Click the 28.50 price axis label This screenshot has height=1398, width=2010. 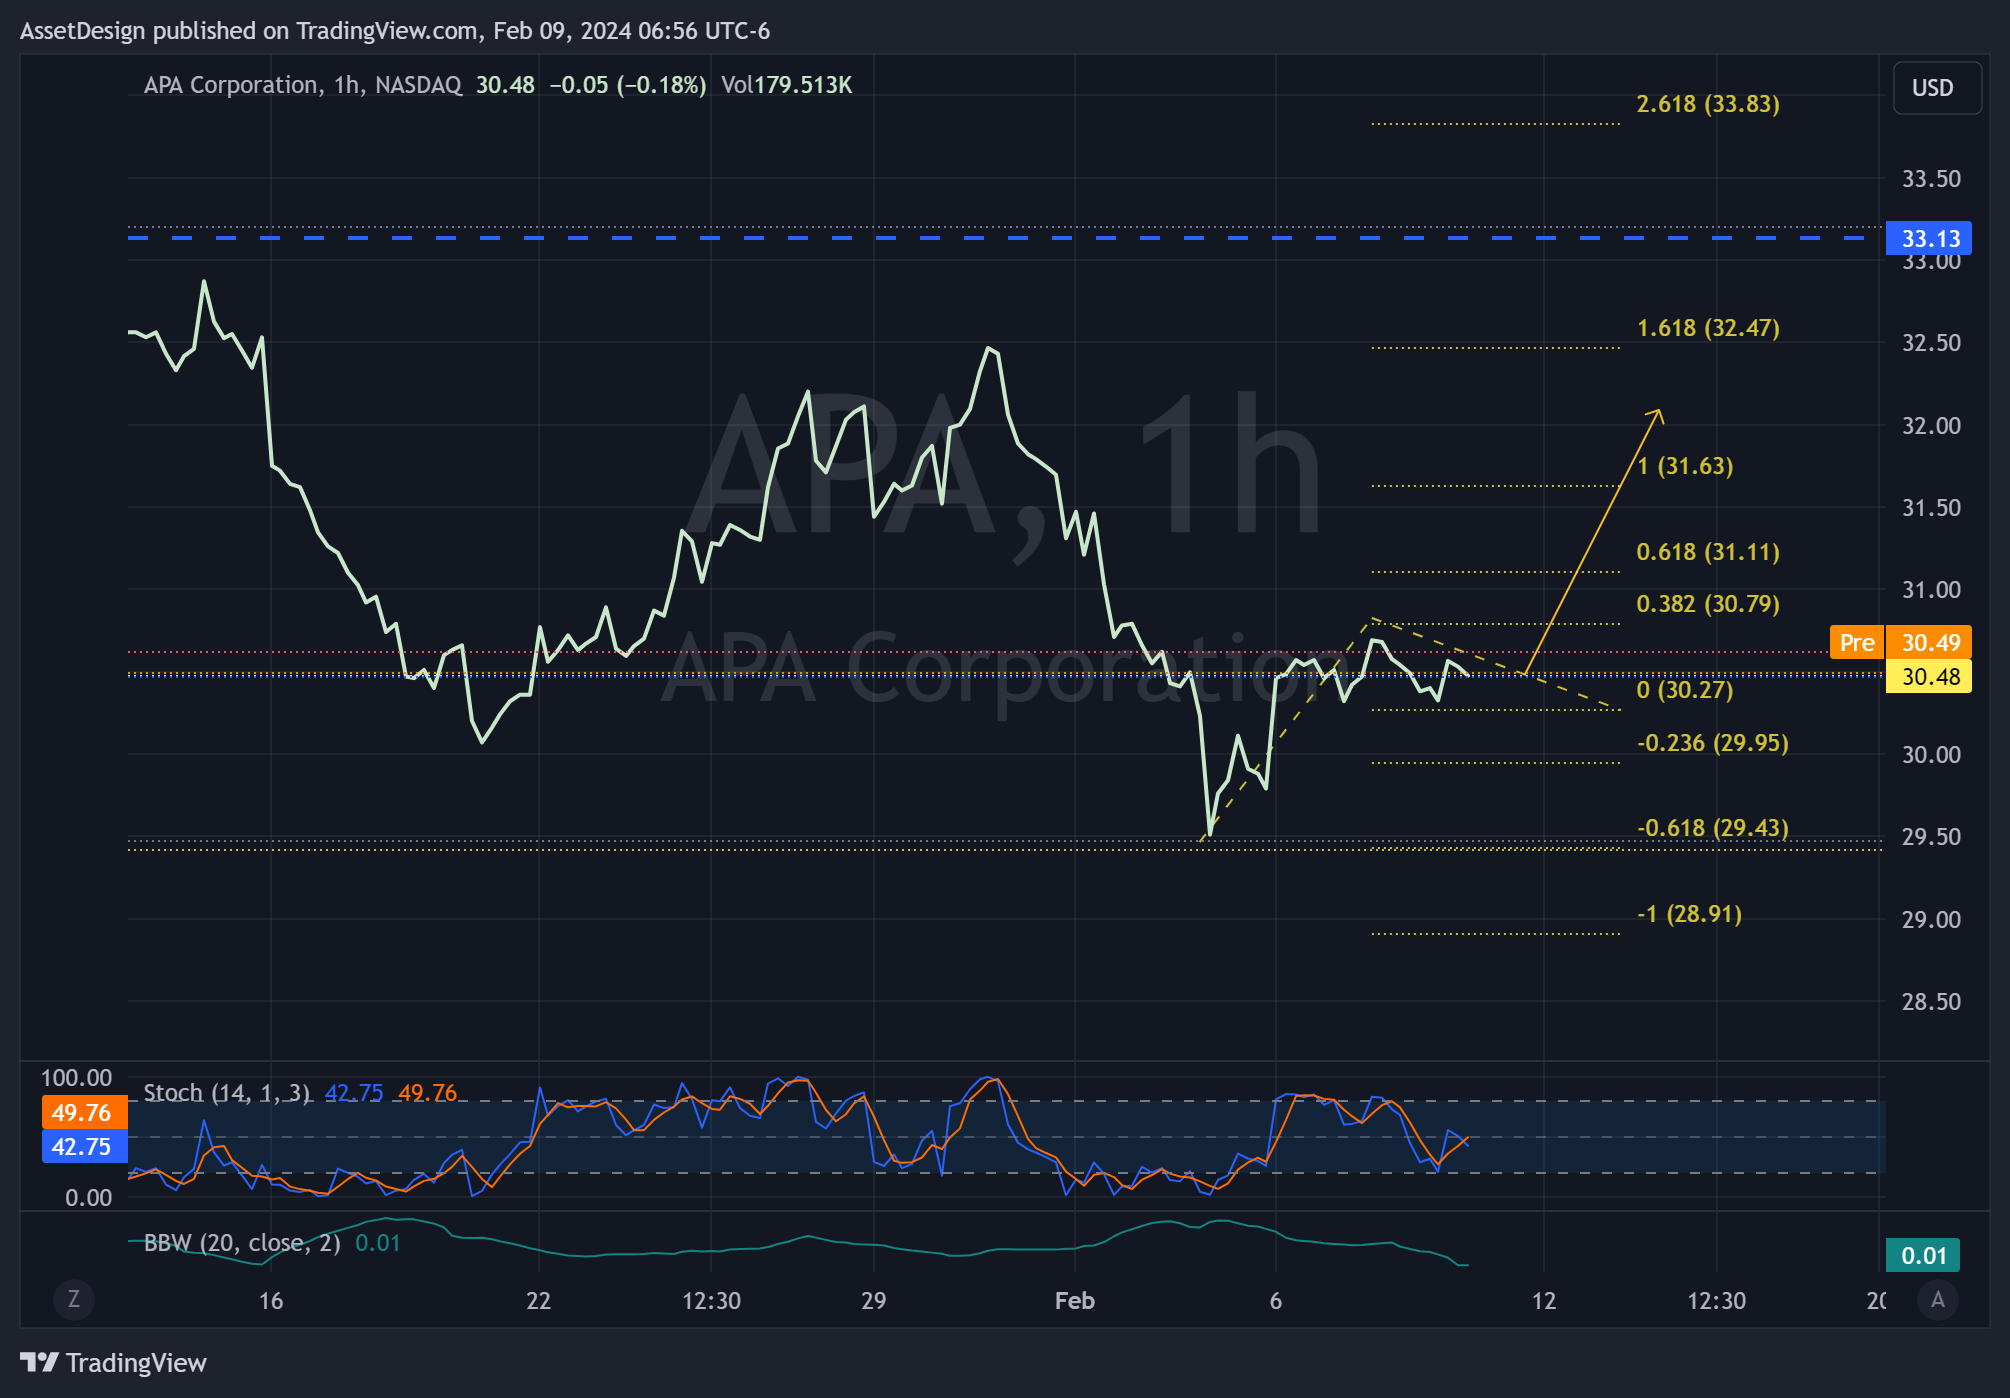(x=1931, y=1002)
